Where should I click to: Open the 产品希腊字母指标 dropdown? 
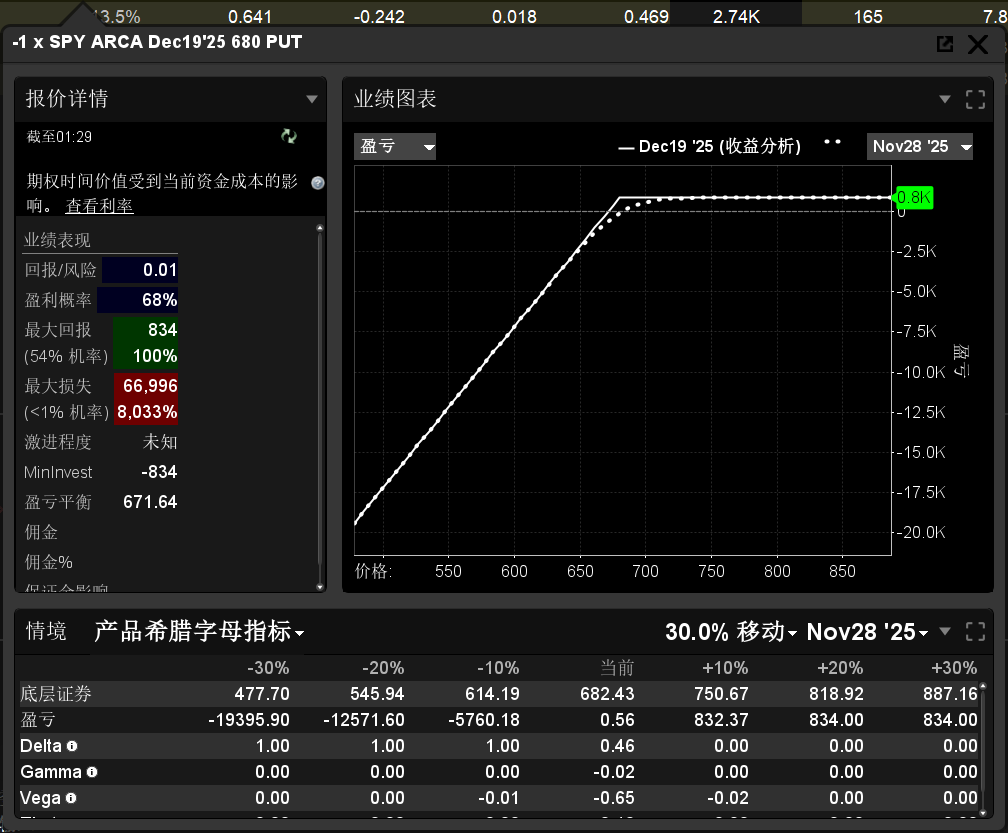tap(199, 632)
